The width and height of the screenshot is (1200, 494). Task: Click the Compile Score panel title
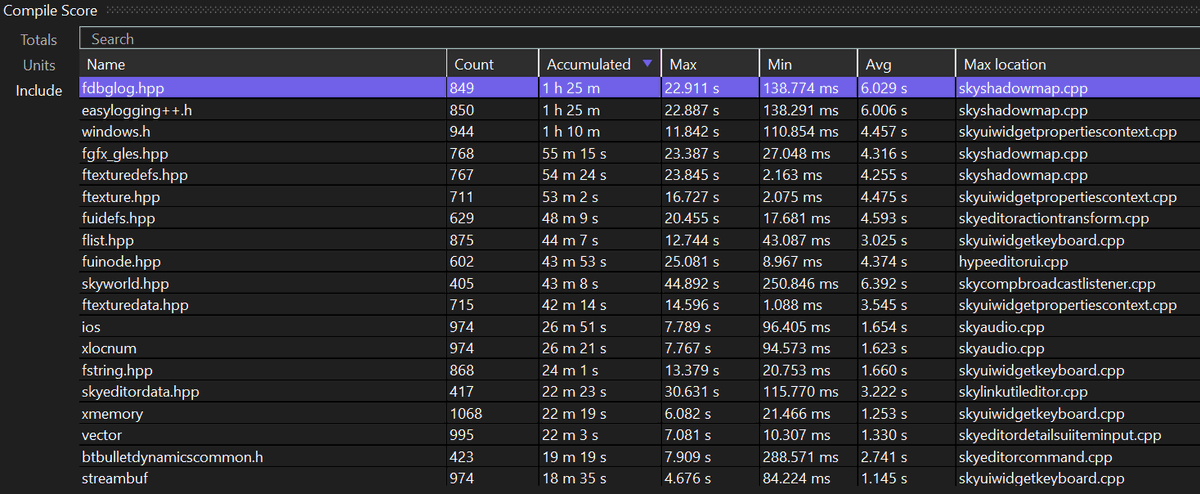pos(50,9)
